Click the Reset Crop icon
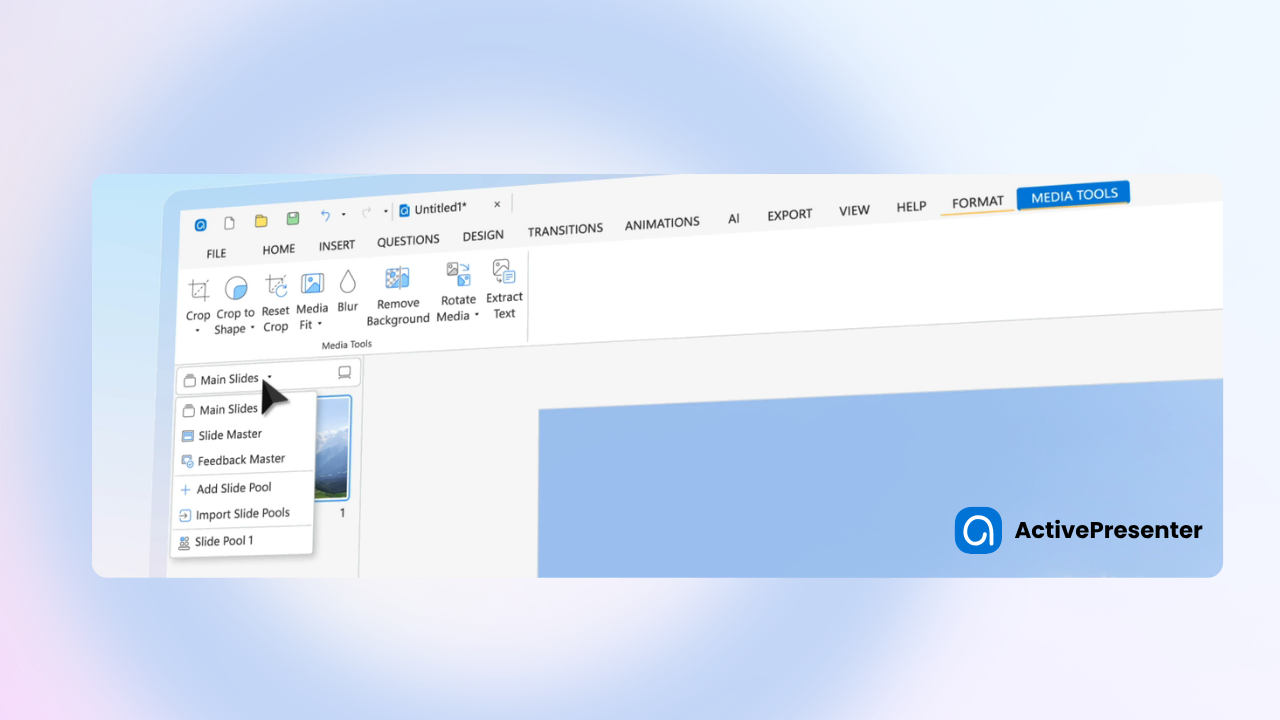 coord(276,286)
